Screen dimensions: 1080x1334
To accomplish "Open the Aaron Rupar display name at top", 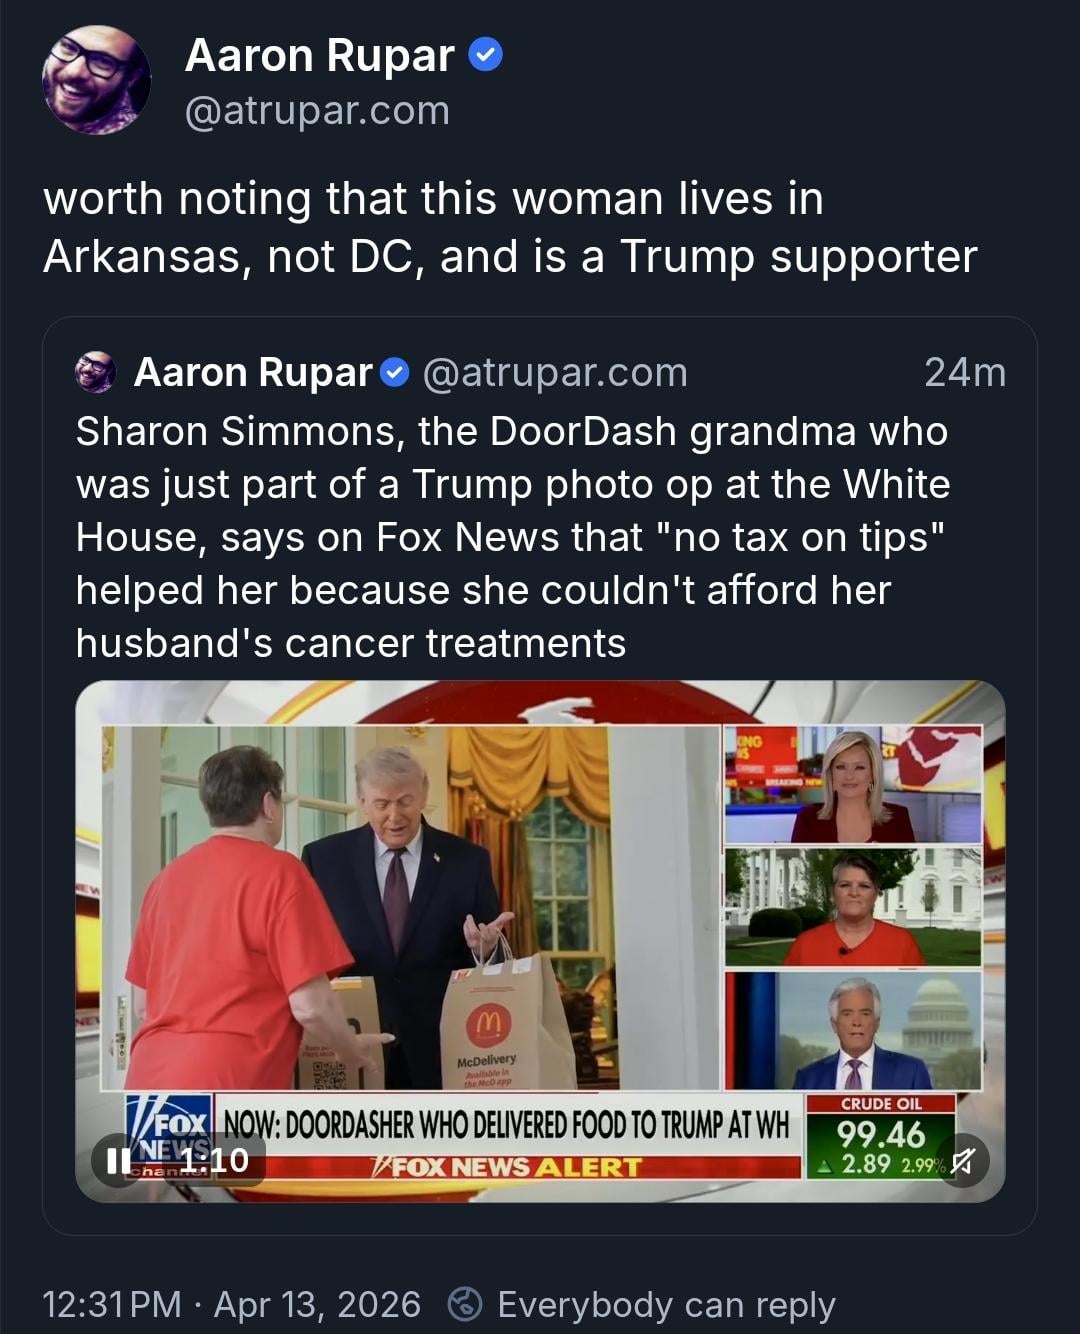I will pyautogui.click(x=320, y=55).
